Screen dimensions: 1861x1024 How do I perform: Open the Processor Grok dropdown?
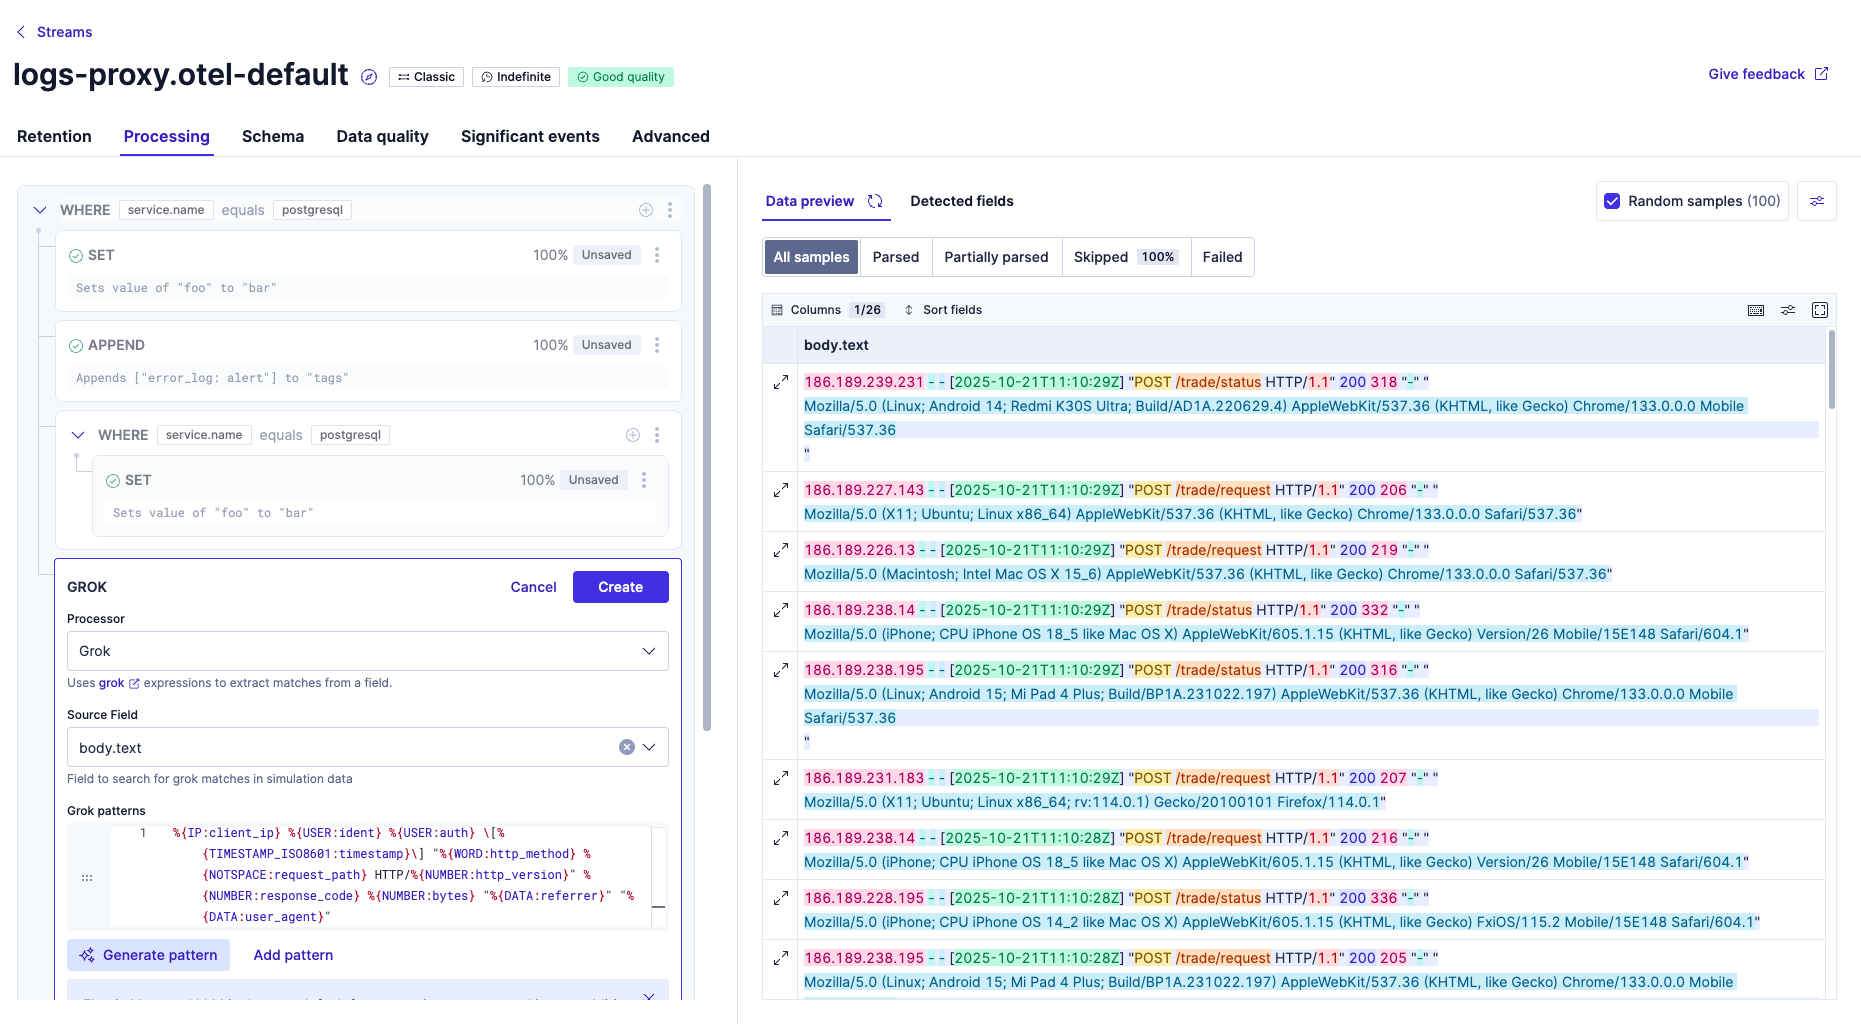click(x=367, y=651)
